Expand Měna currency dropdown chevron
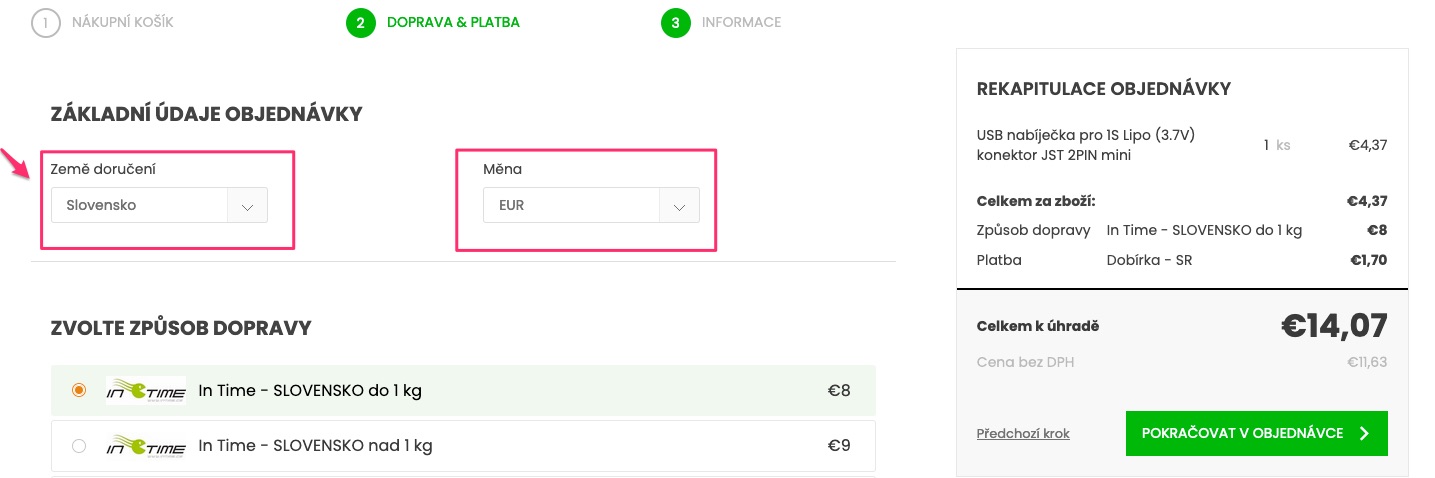The image size is (1435, 478). pos(679,206)
